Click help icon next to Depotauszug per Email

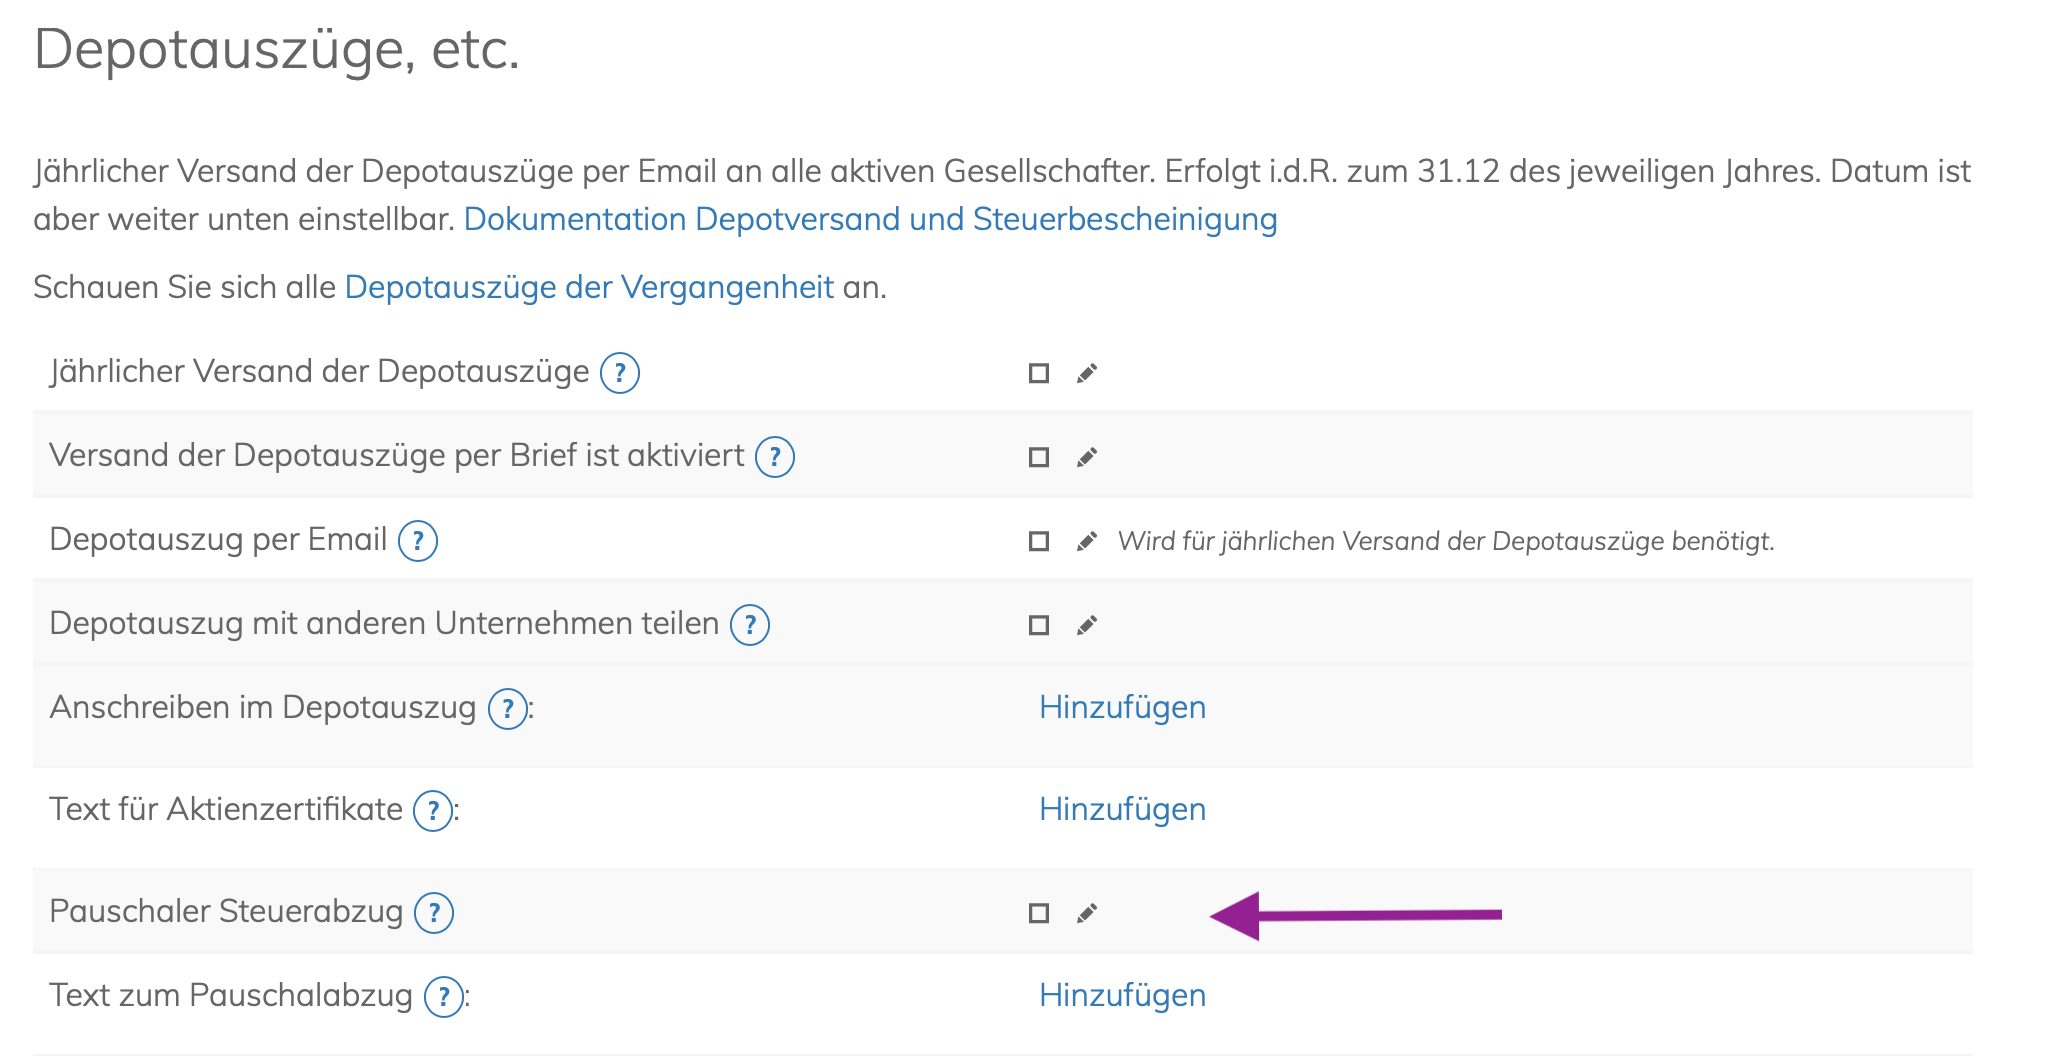(x=417, y=541)
